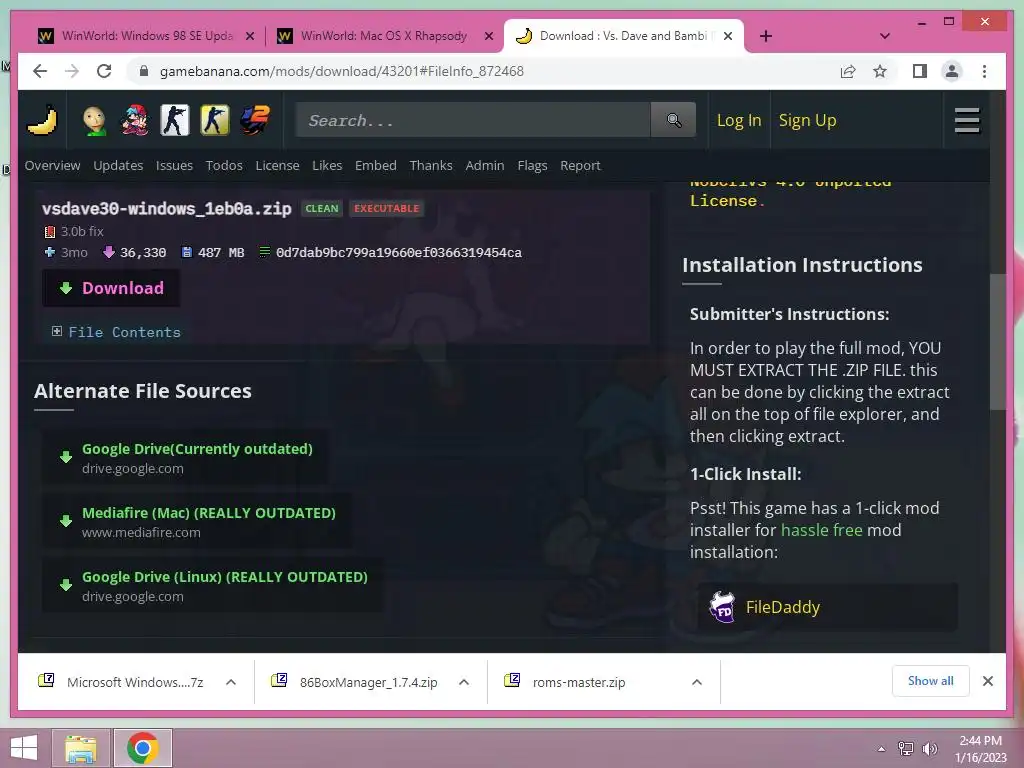
Task: Close the WinWorld Mac OS X Rhapsody tab
Action: (x=488, y=36)
